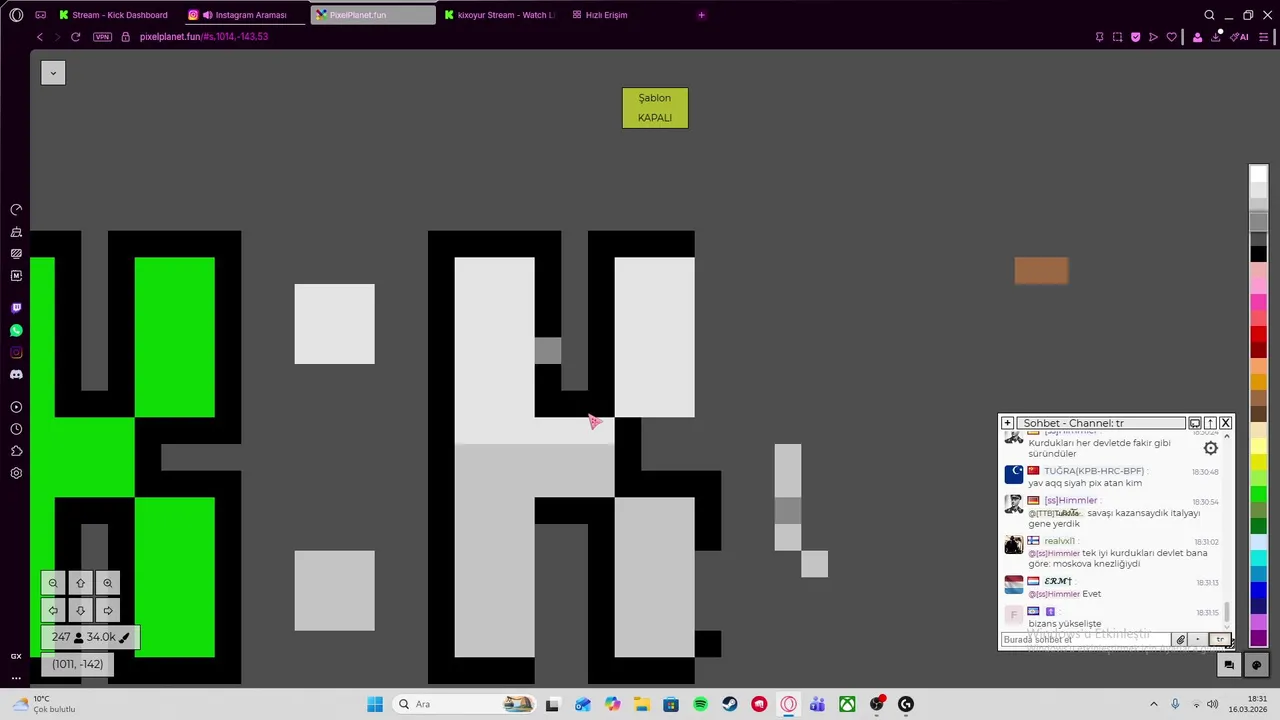The image size is (1280, 720).
Task: Open the tr channel selector
Action: 1220,639
